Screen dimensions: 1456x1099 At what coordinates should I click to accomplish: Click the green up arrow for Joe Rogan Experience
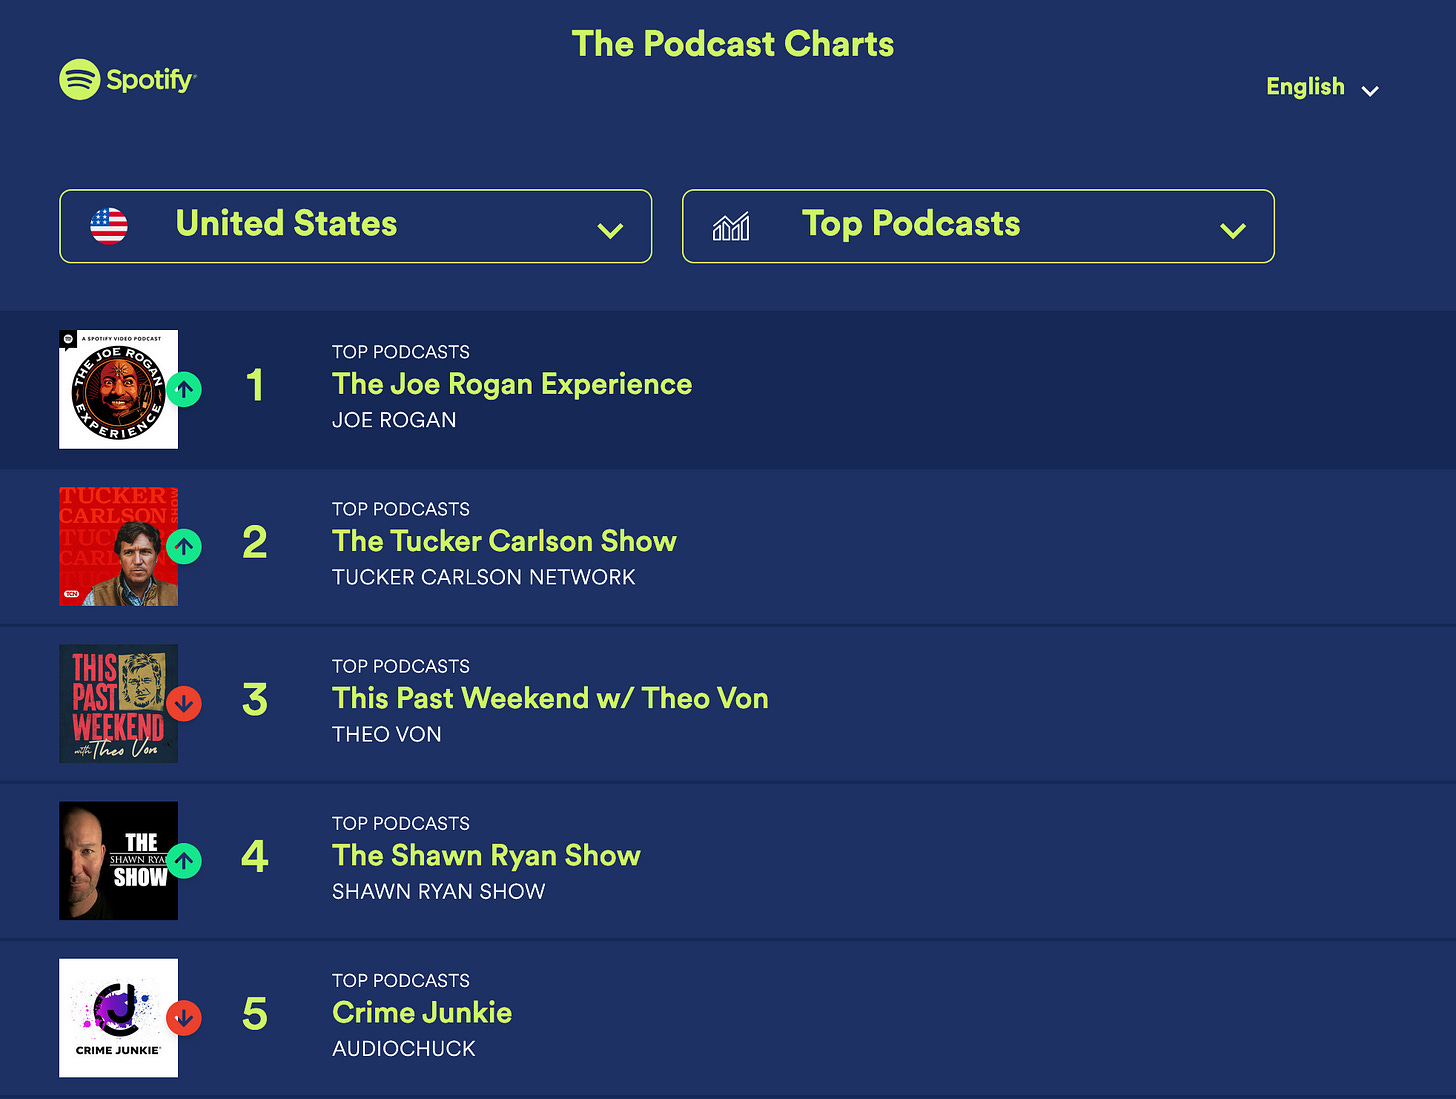tap(184, 389)
